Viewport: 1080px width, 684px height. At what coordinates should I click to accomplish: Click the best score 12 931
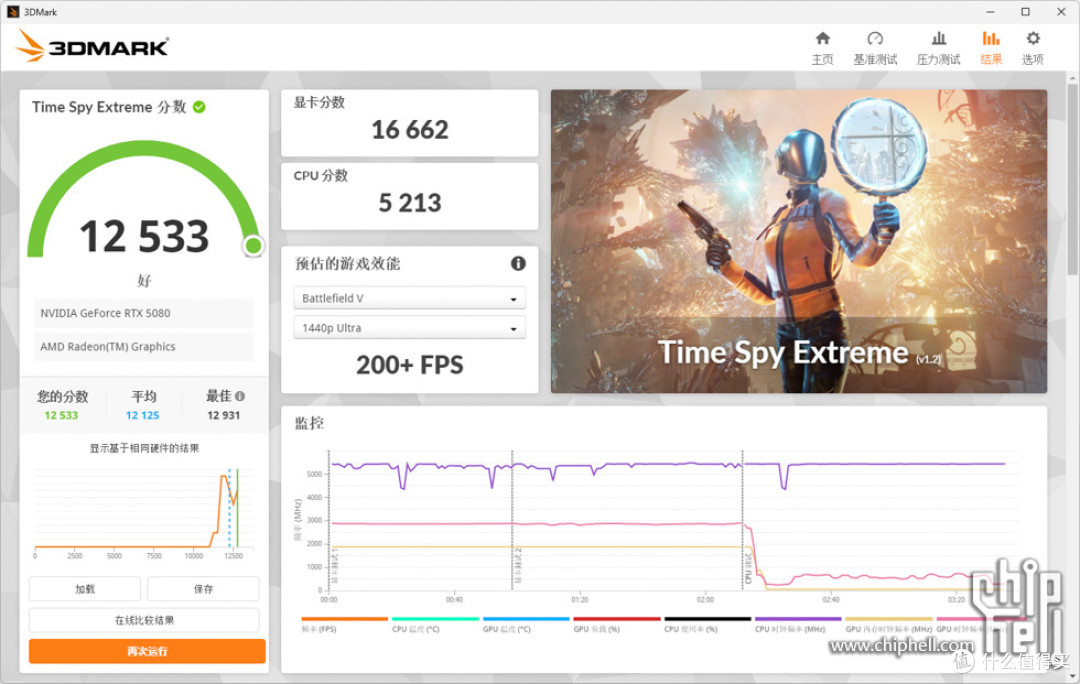[x=224, y=415]
